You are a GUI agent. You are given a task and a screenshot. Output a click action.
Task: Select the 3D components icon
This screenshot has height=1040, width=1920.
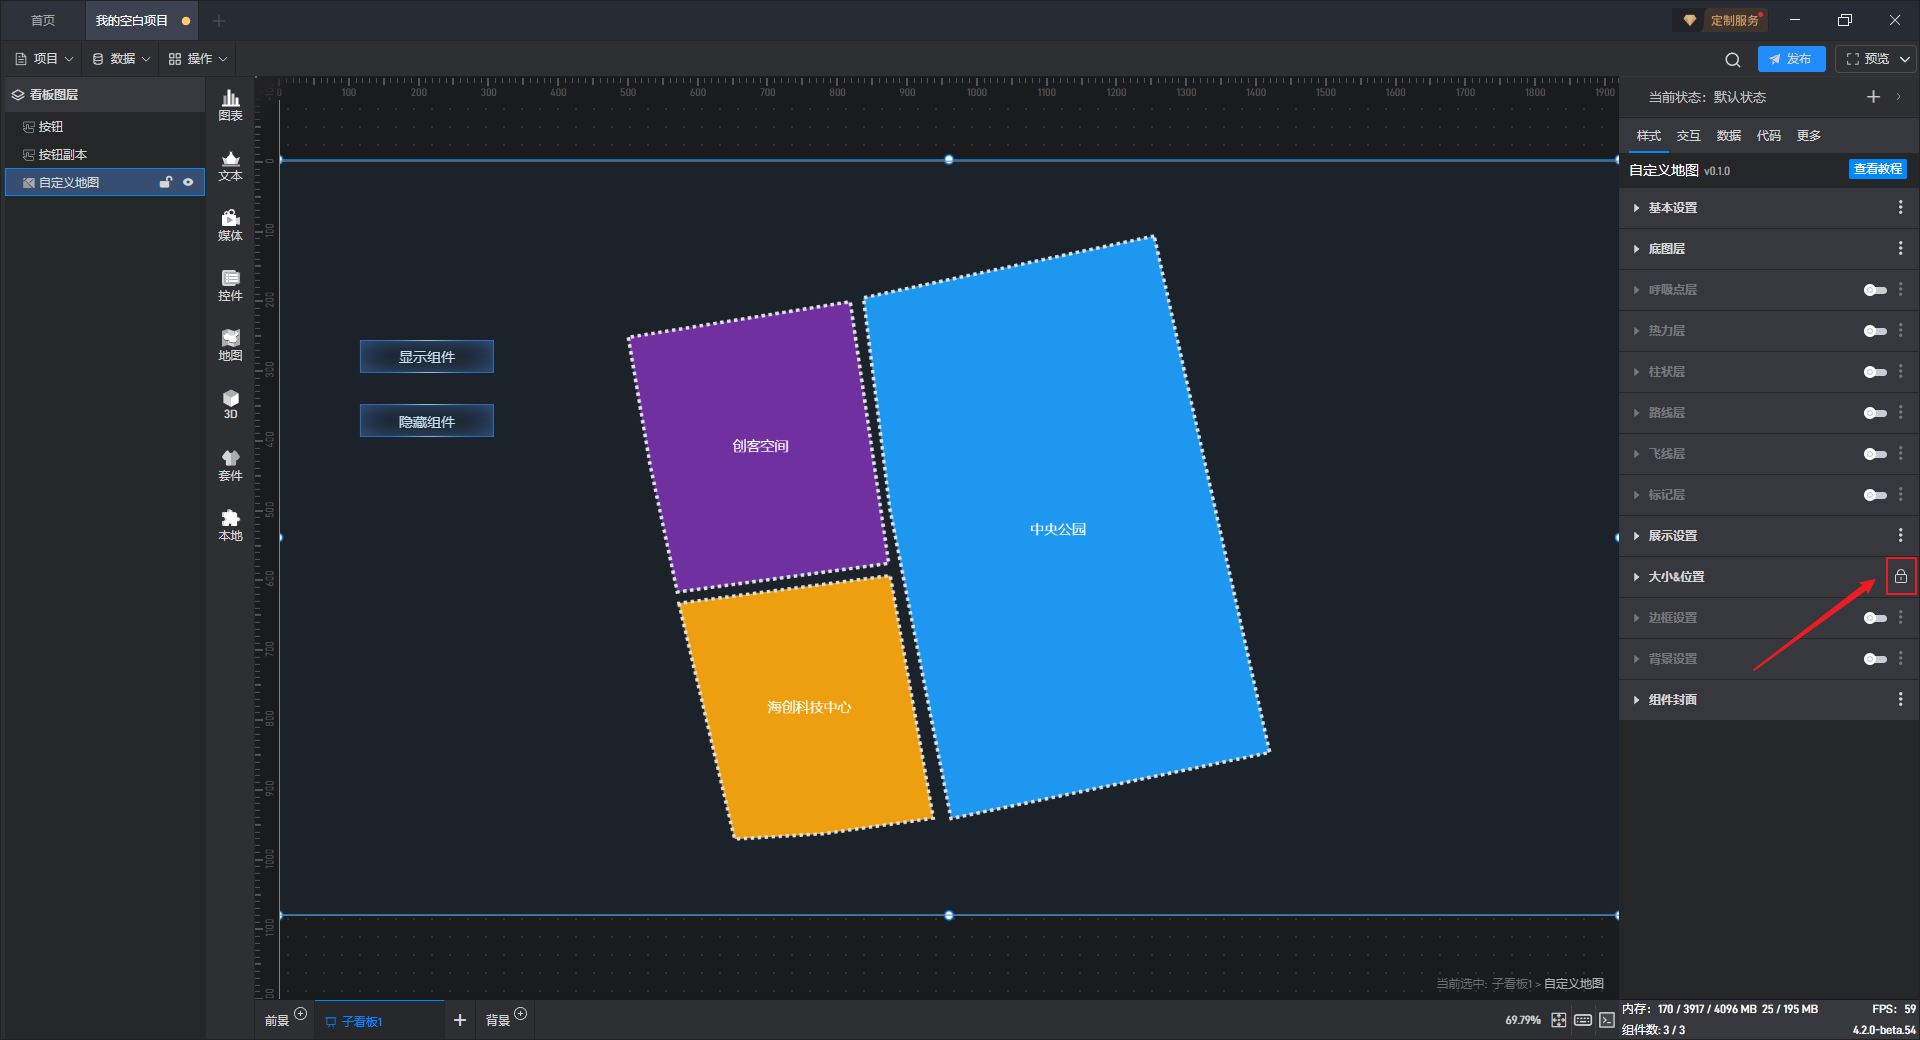pyautogui.click(x=230, y=404)
